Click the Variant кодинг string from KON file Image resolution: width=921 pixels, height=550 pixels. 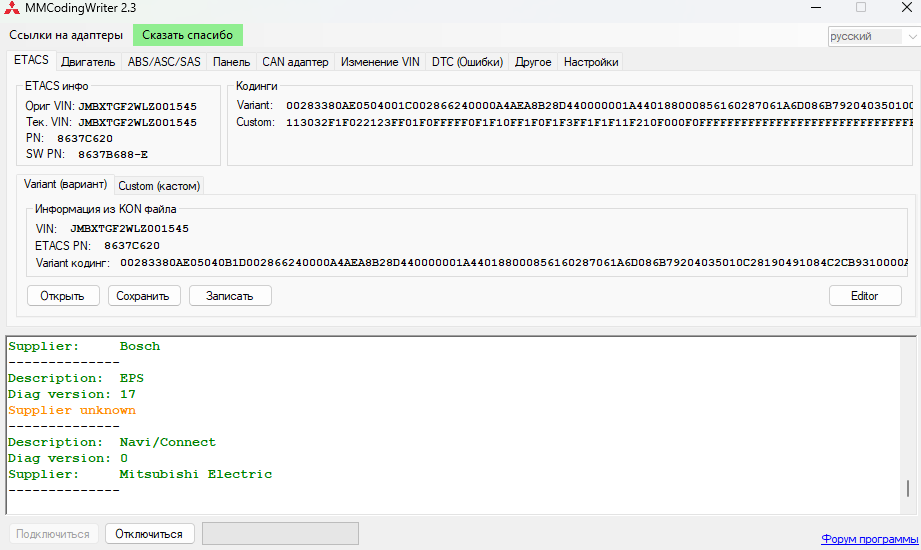pos(514,263)
